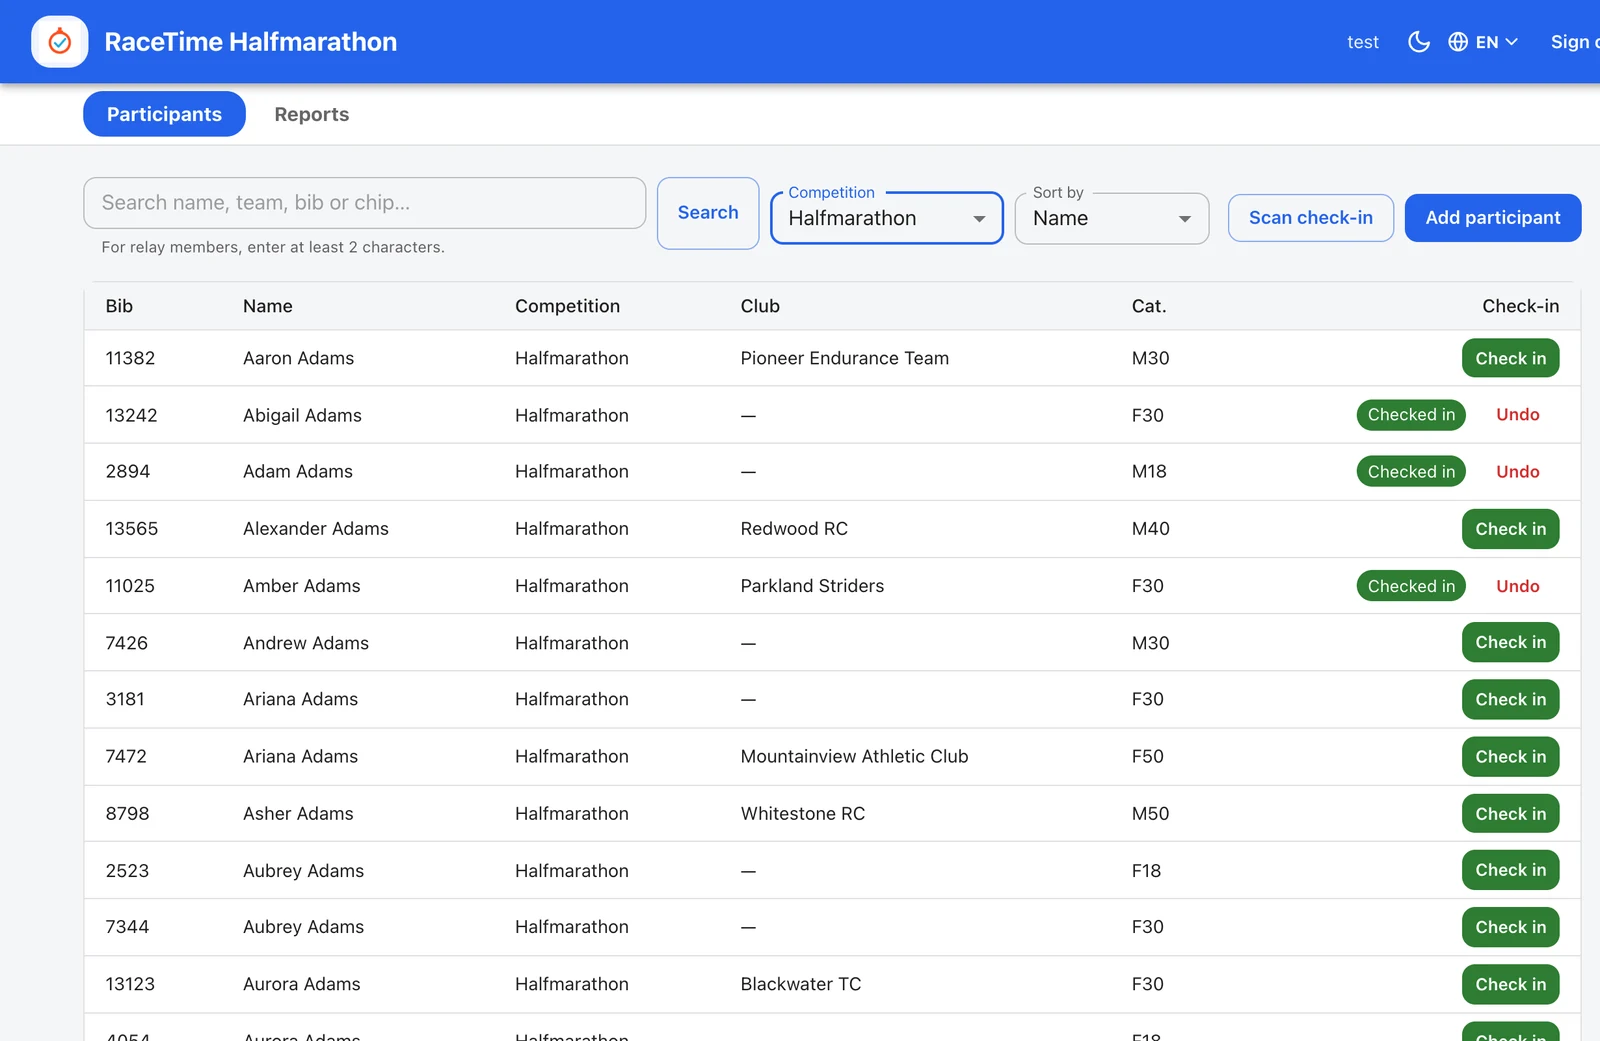Click the Name column header
Viewport: 1600px width, 1041px height.
268,306
